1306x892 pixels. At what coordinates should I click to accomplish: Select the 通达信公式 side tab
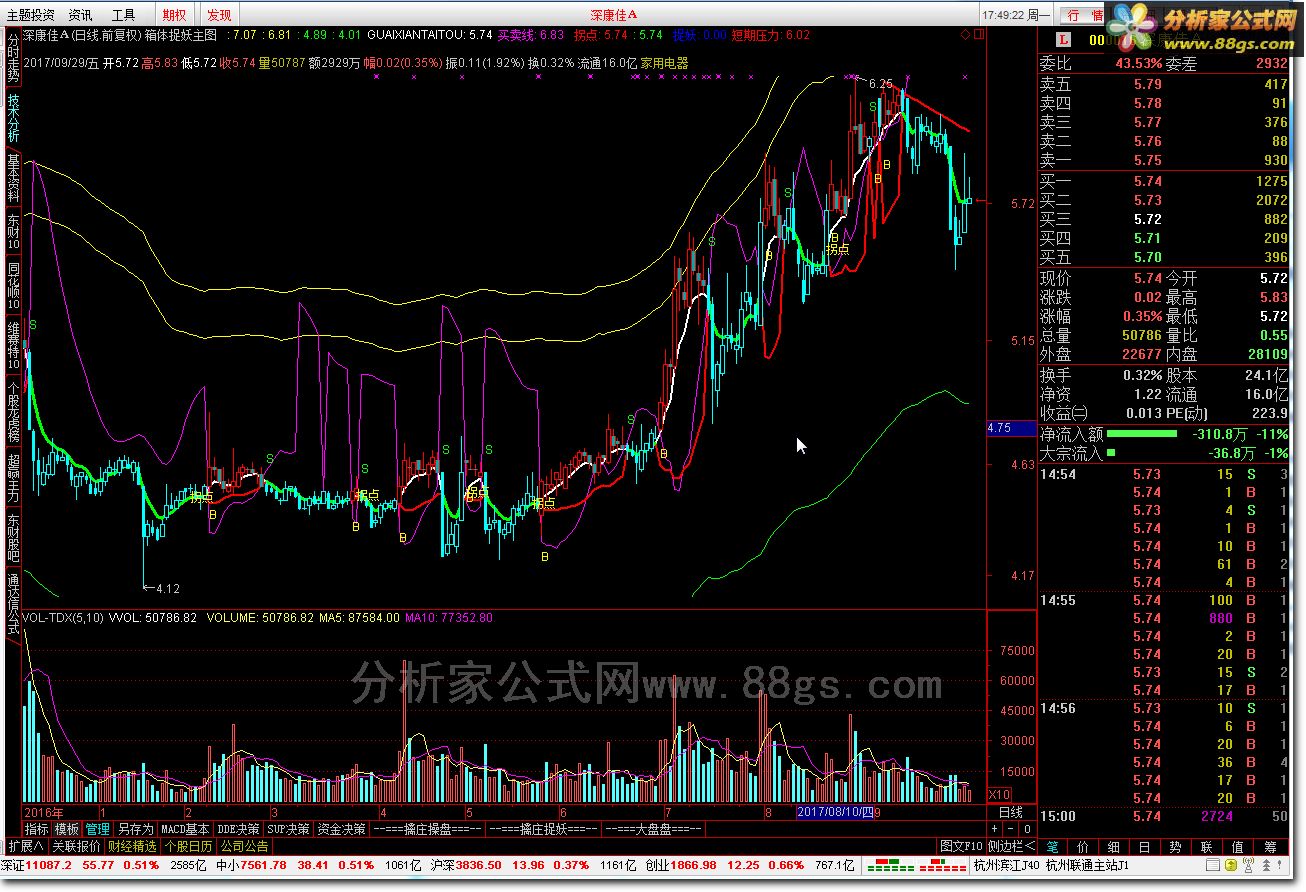click(13, 605)
